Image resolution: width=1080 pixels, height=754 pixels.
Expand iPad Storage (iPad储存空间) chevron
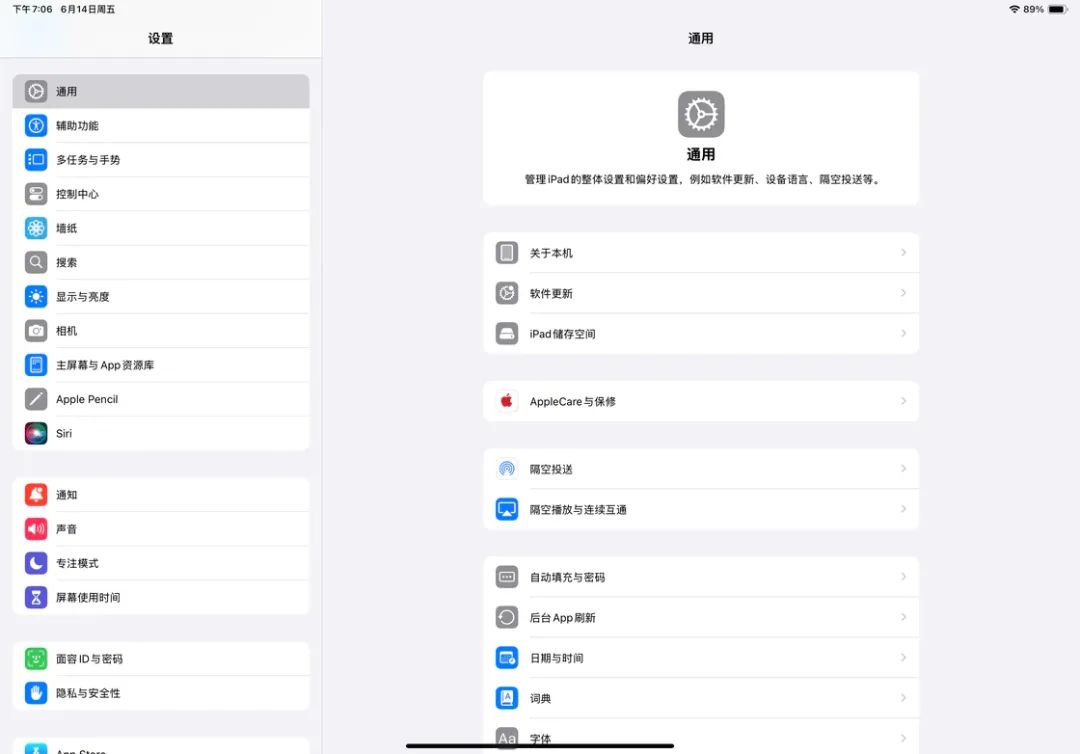coord(903,333)
